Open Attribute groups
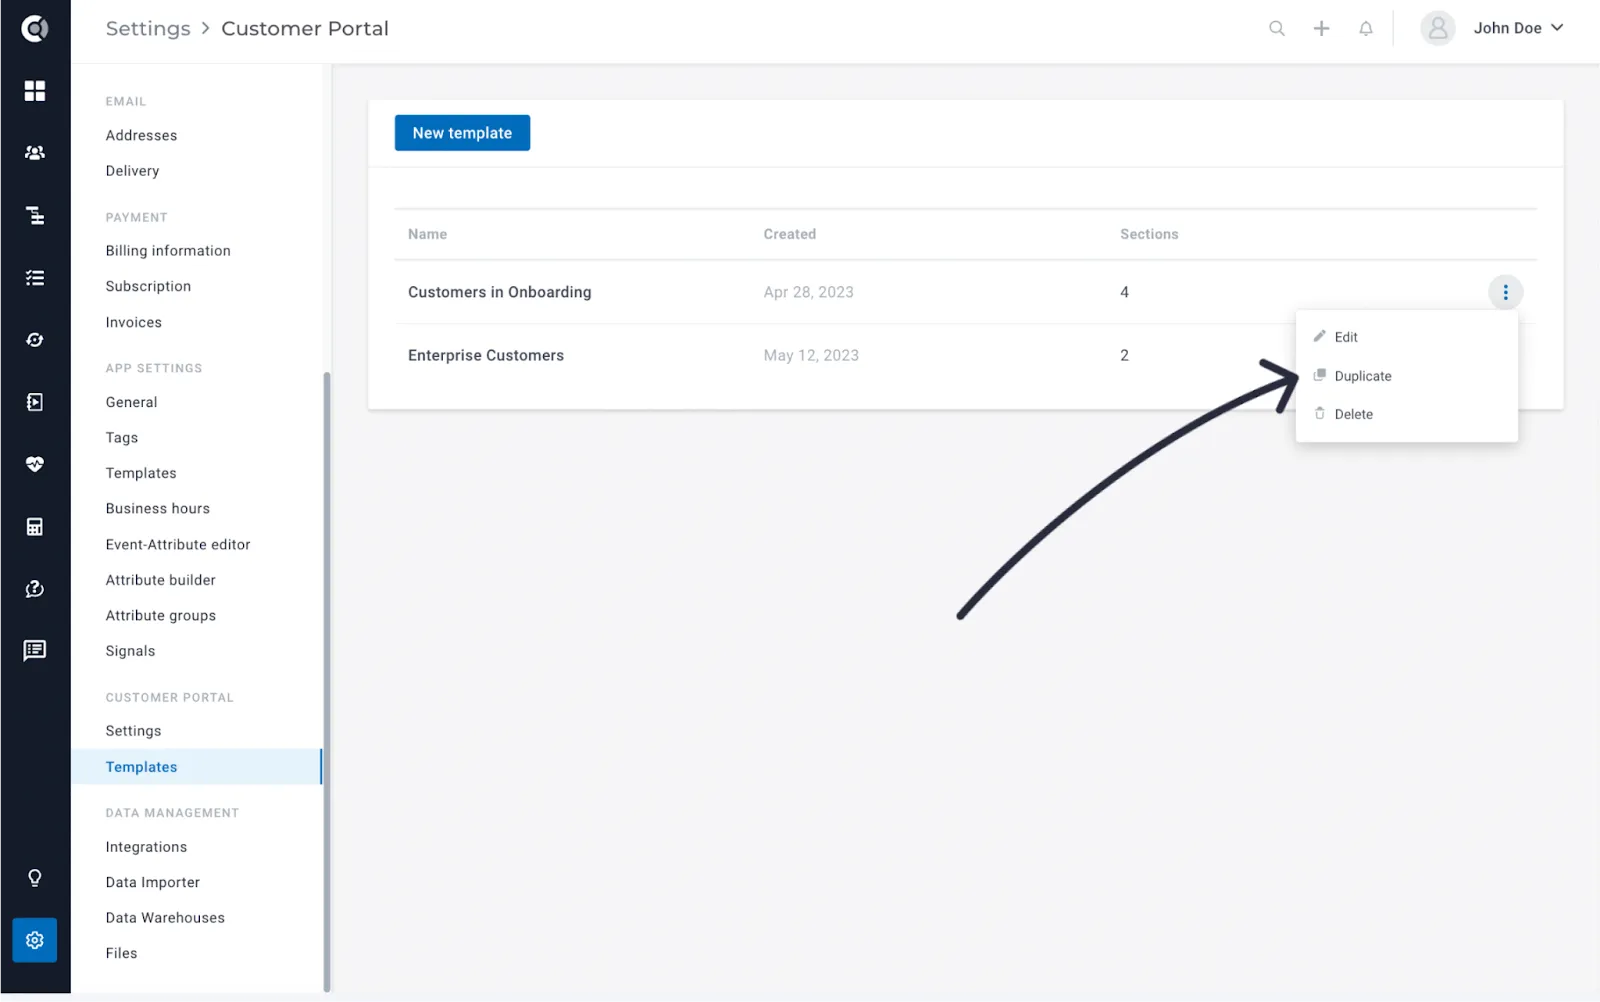Screen dimensions: 1600x1002 coord(161,616)
